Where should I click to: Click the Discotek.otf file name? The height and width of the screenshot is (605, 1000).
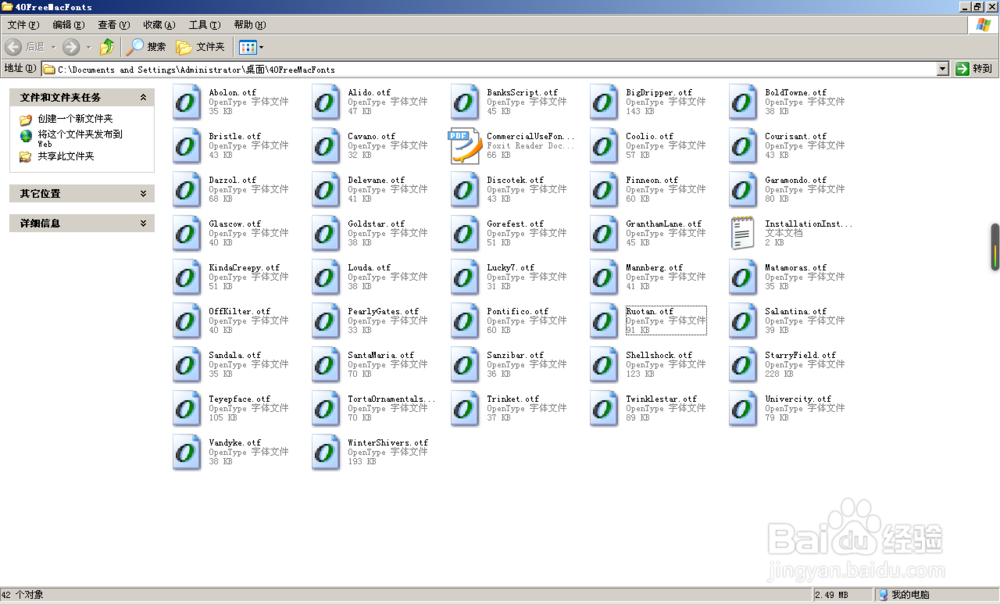pos(515,180)
